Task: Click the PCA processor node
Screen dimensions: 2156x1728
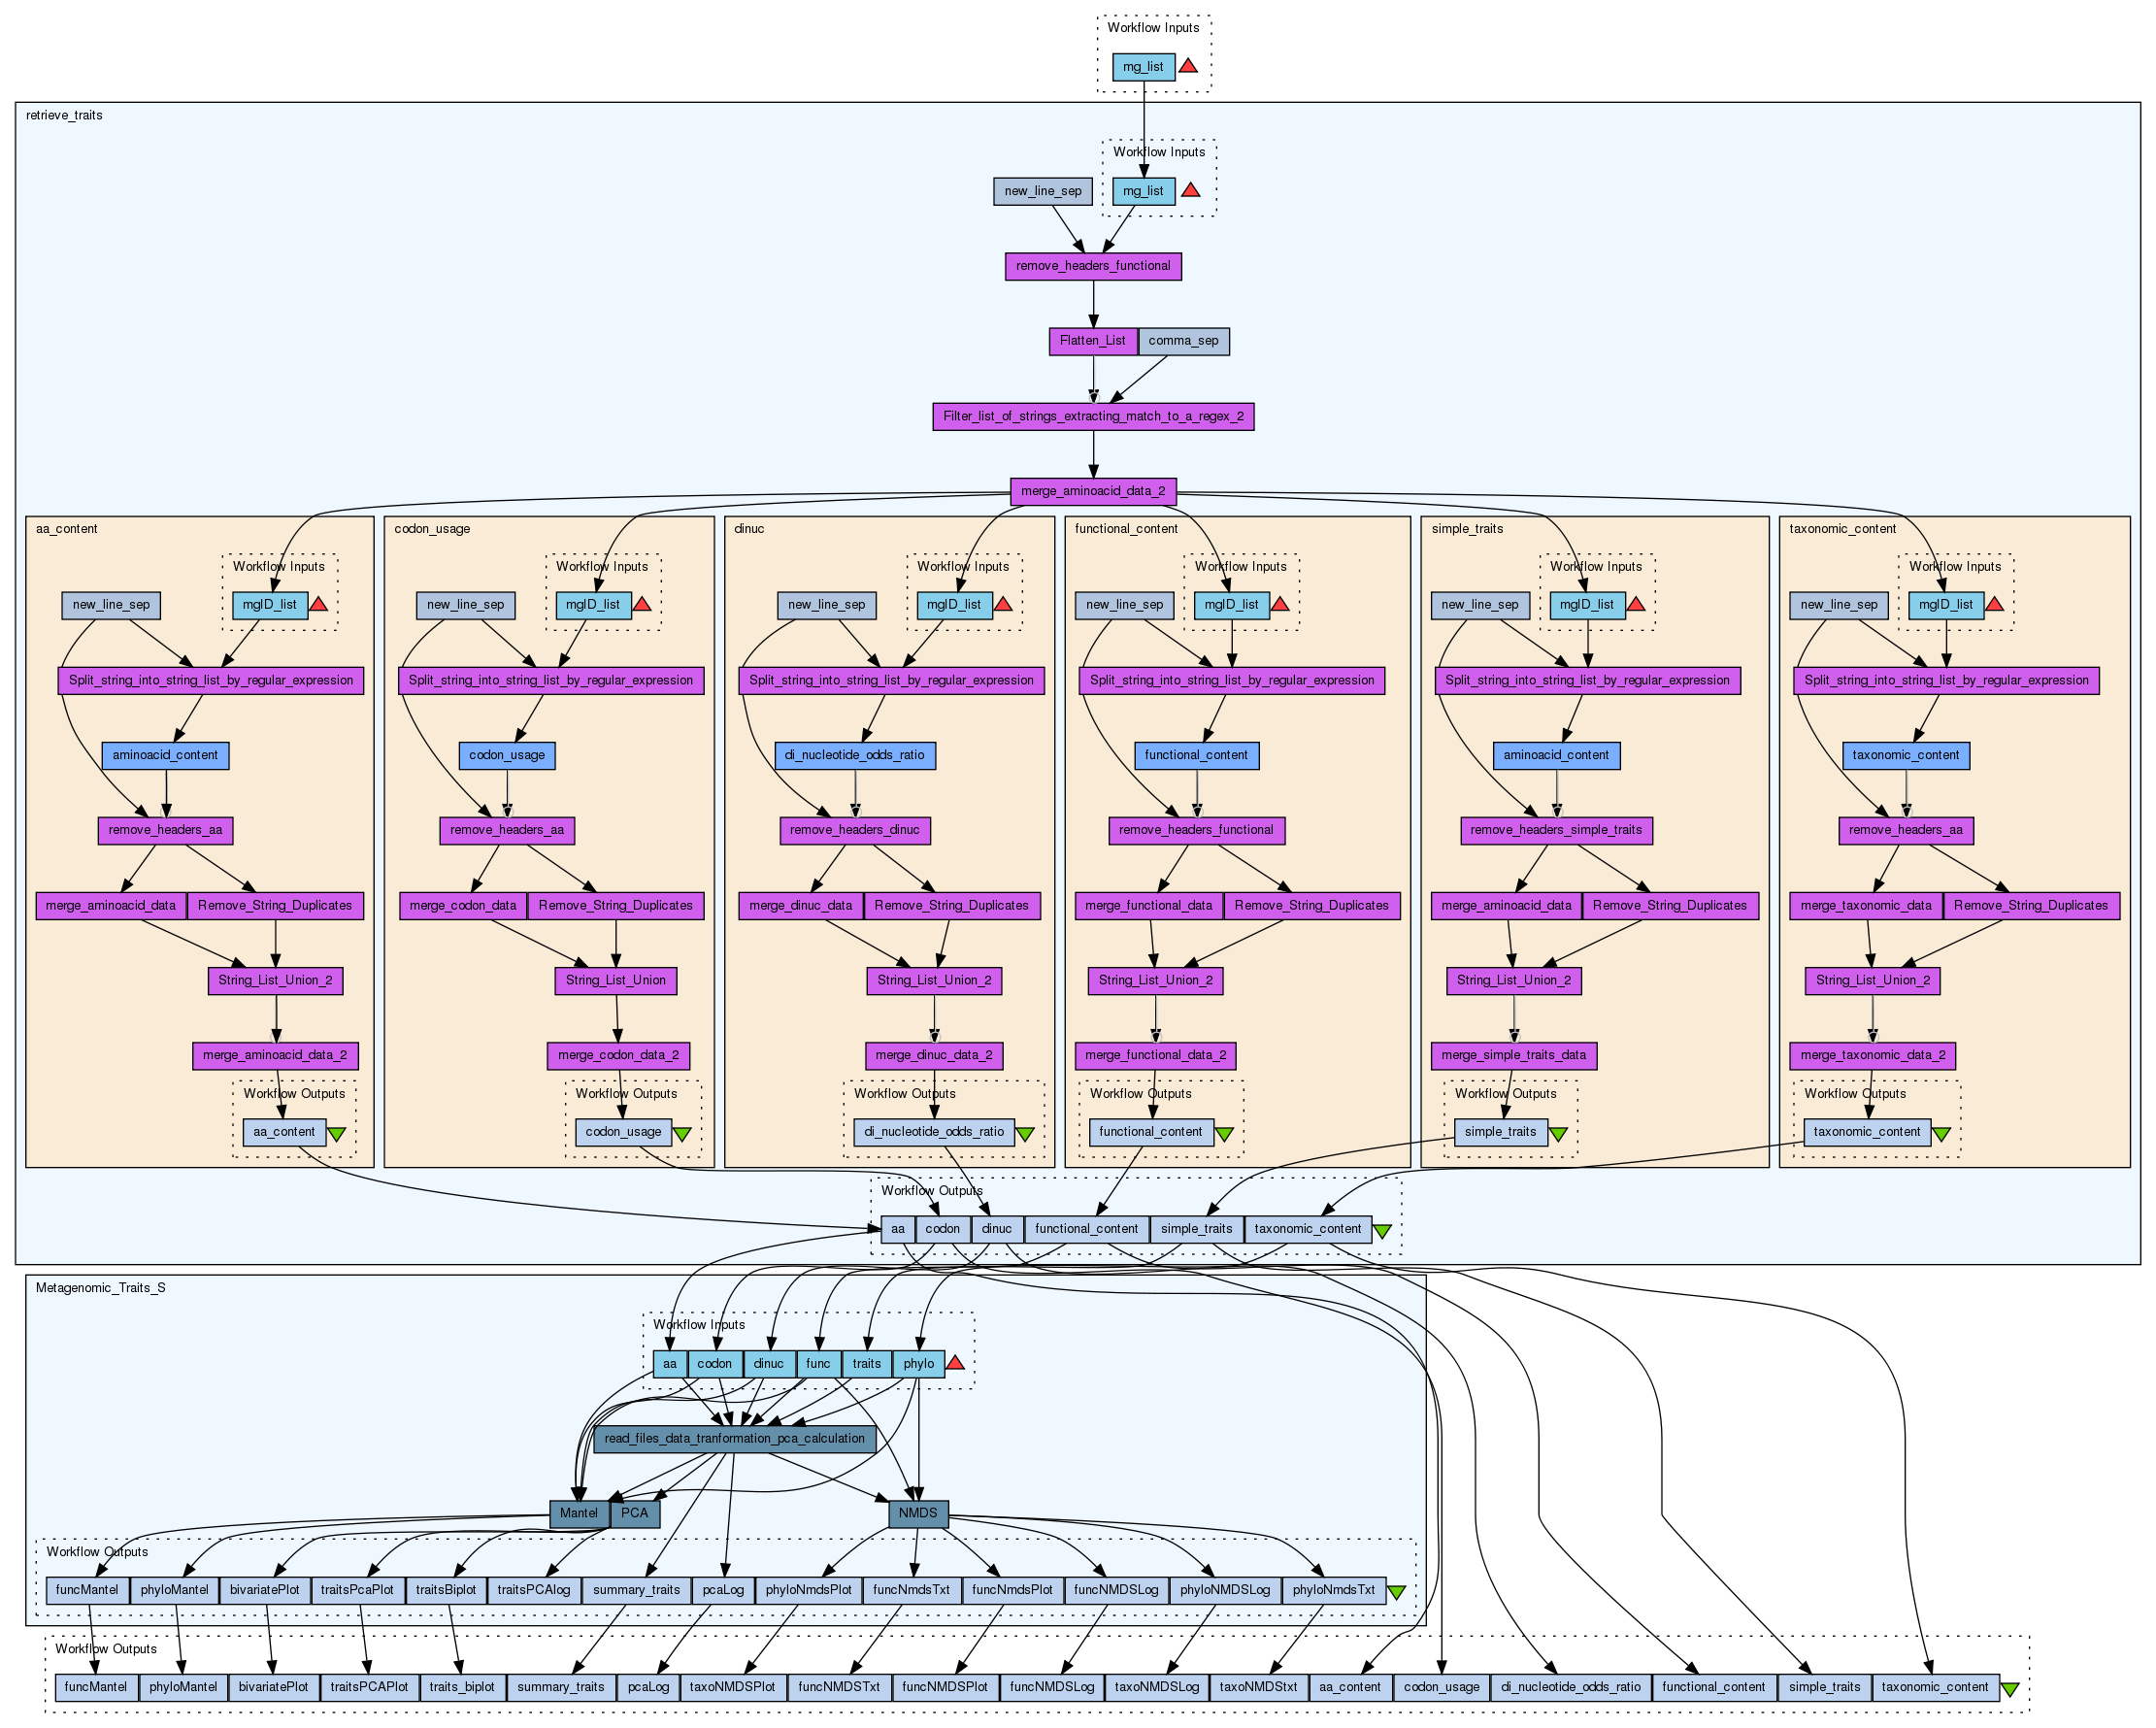Action: [x=634, y=1513]
